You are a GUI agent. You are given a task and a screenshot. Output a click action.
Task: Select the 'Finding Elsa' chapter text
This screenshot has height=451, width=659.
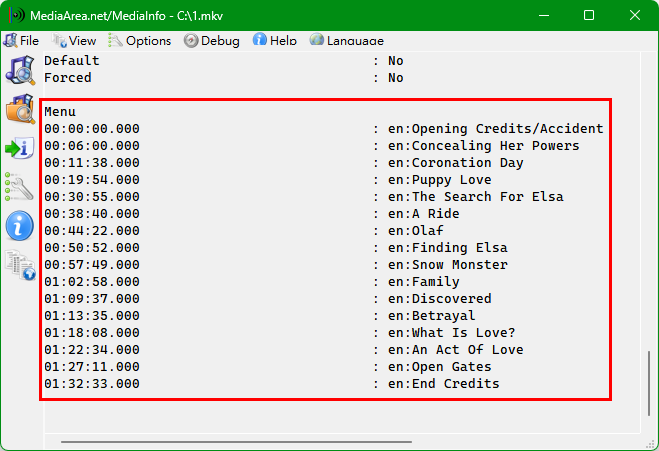pyautogui.click(x=459, y=248)
